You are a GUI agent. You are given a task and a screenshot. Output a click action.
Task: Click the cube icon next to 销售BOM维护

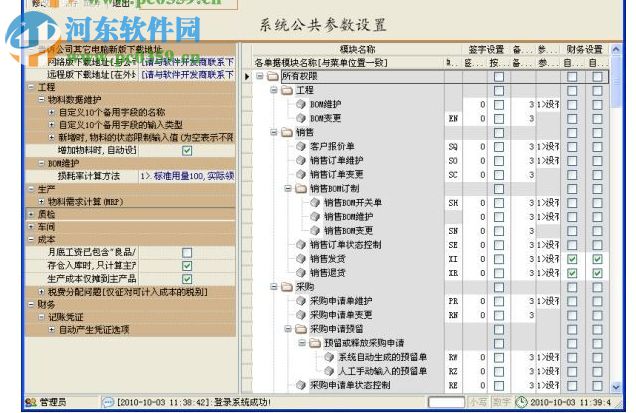coord(315,217)
